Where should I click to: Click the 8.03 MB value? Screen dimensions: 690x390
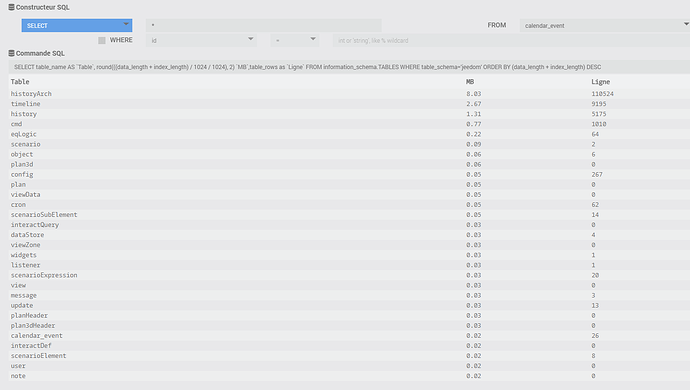tap(473, 94)
